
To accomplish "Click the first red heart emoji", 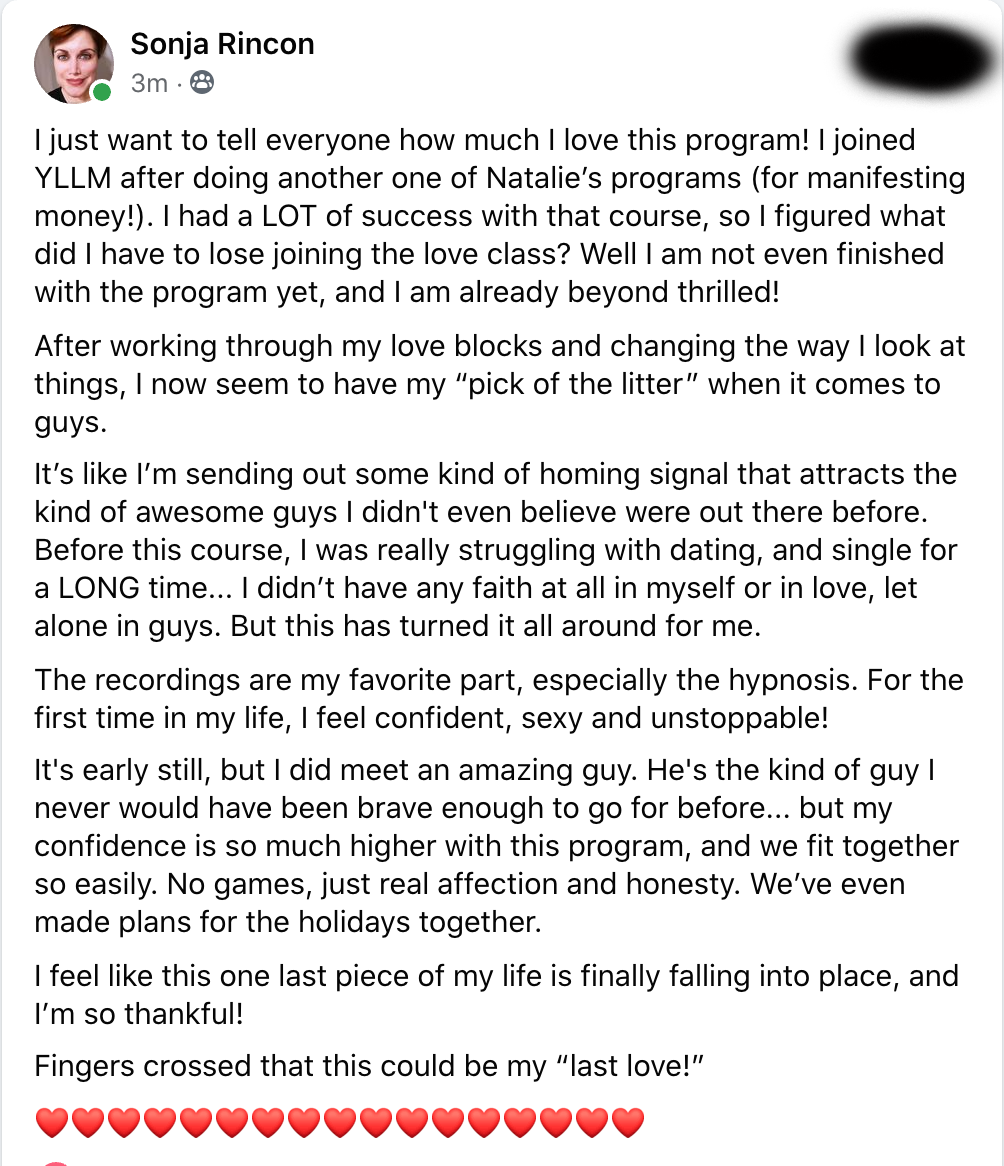I will pyautogui.click(x=52, y=1123).
